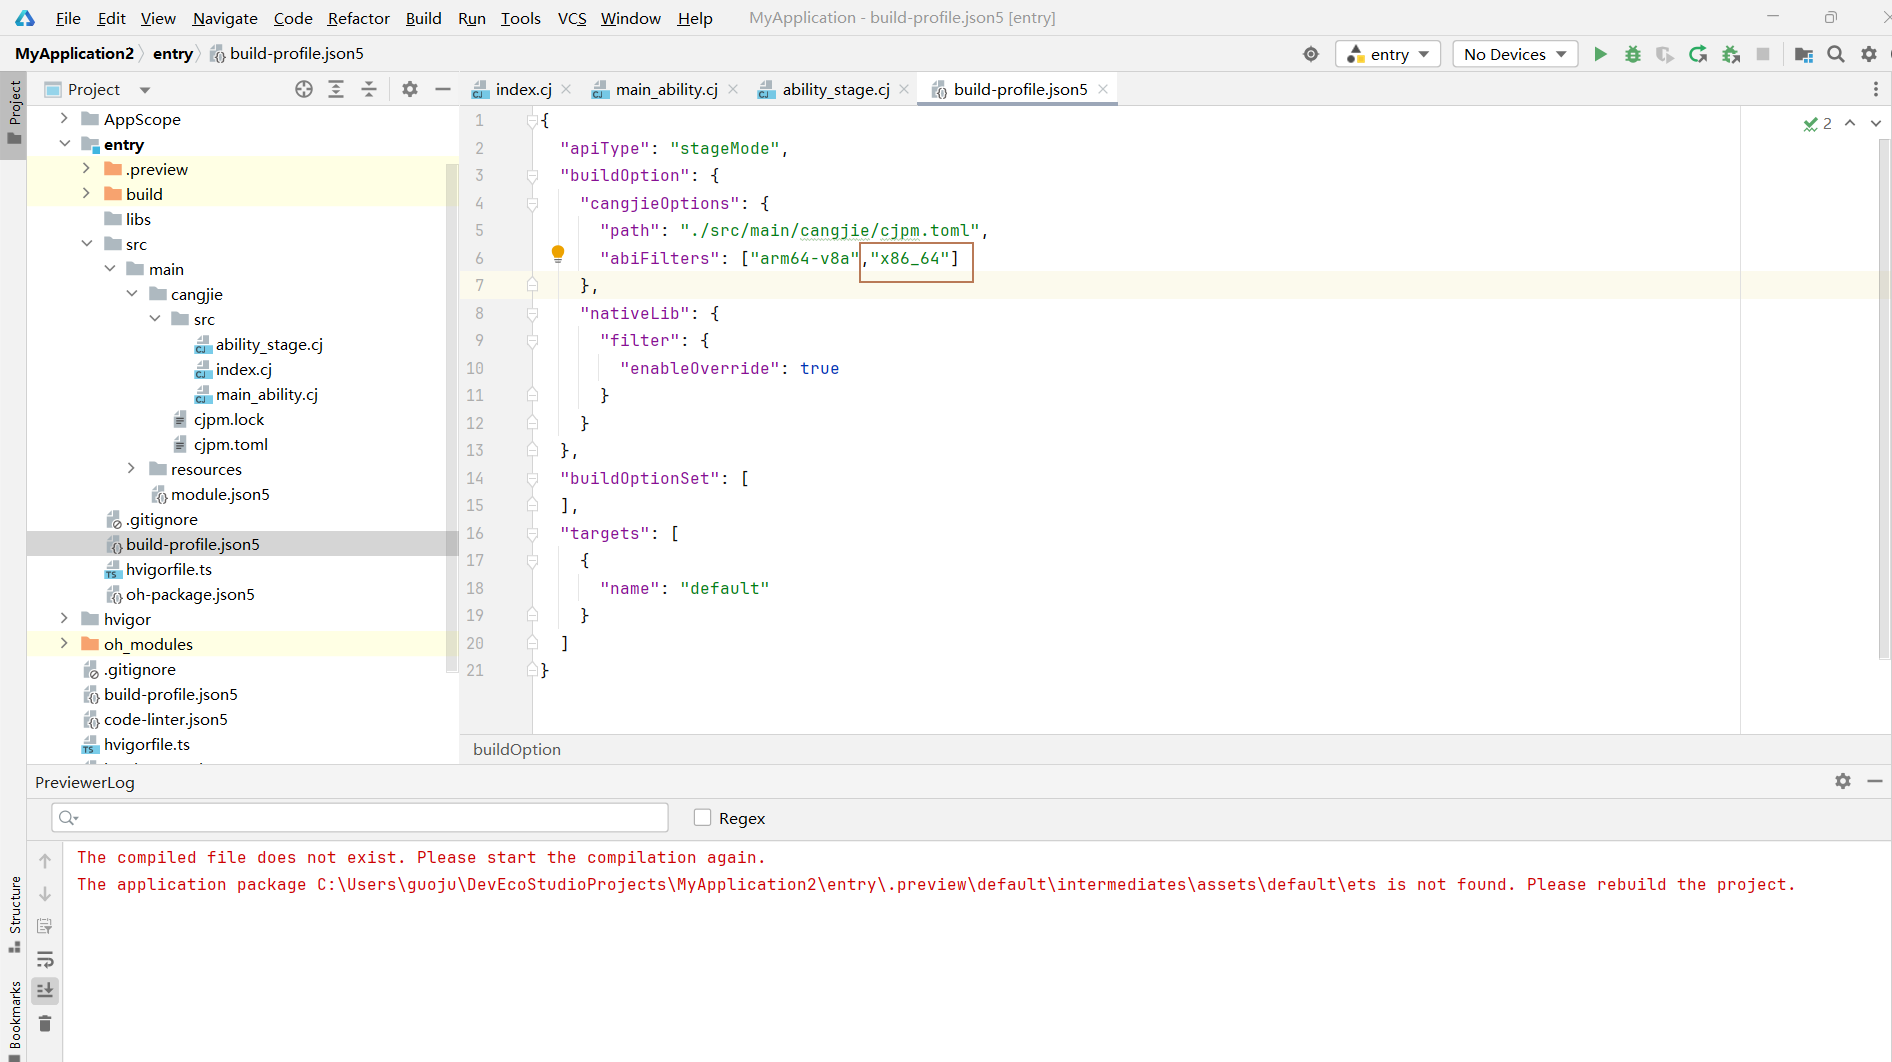The height and width of the screenshot is (1062, 1892).
Task: Select opened file locate icon in Project
Action: (304, 89)
